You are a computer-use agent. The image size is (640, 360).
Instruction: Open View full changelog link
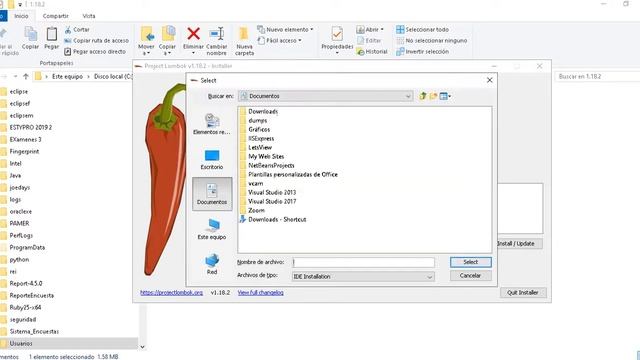click(x=260, y=293)
